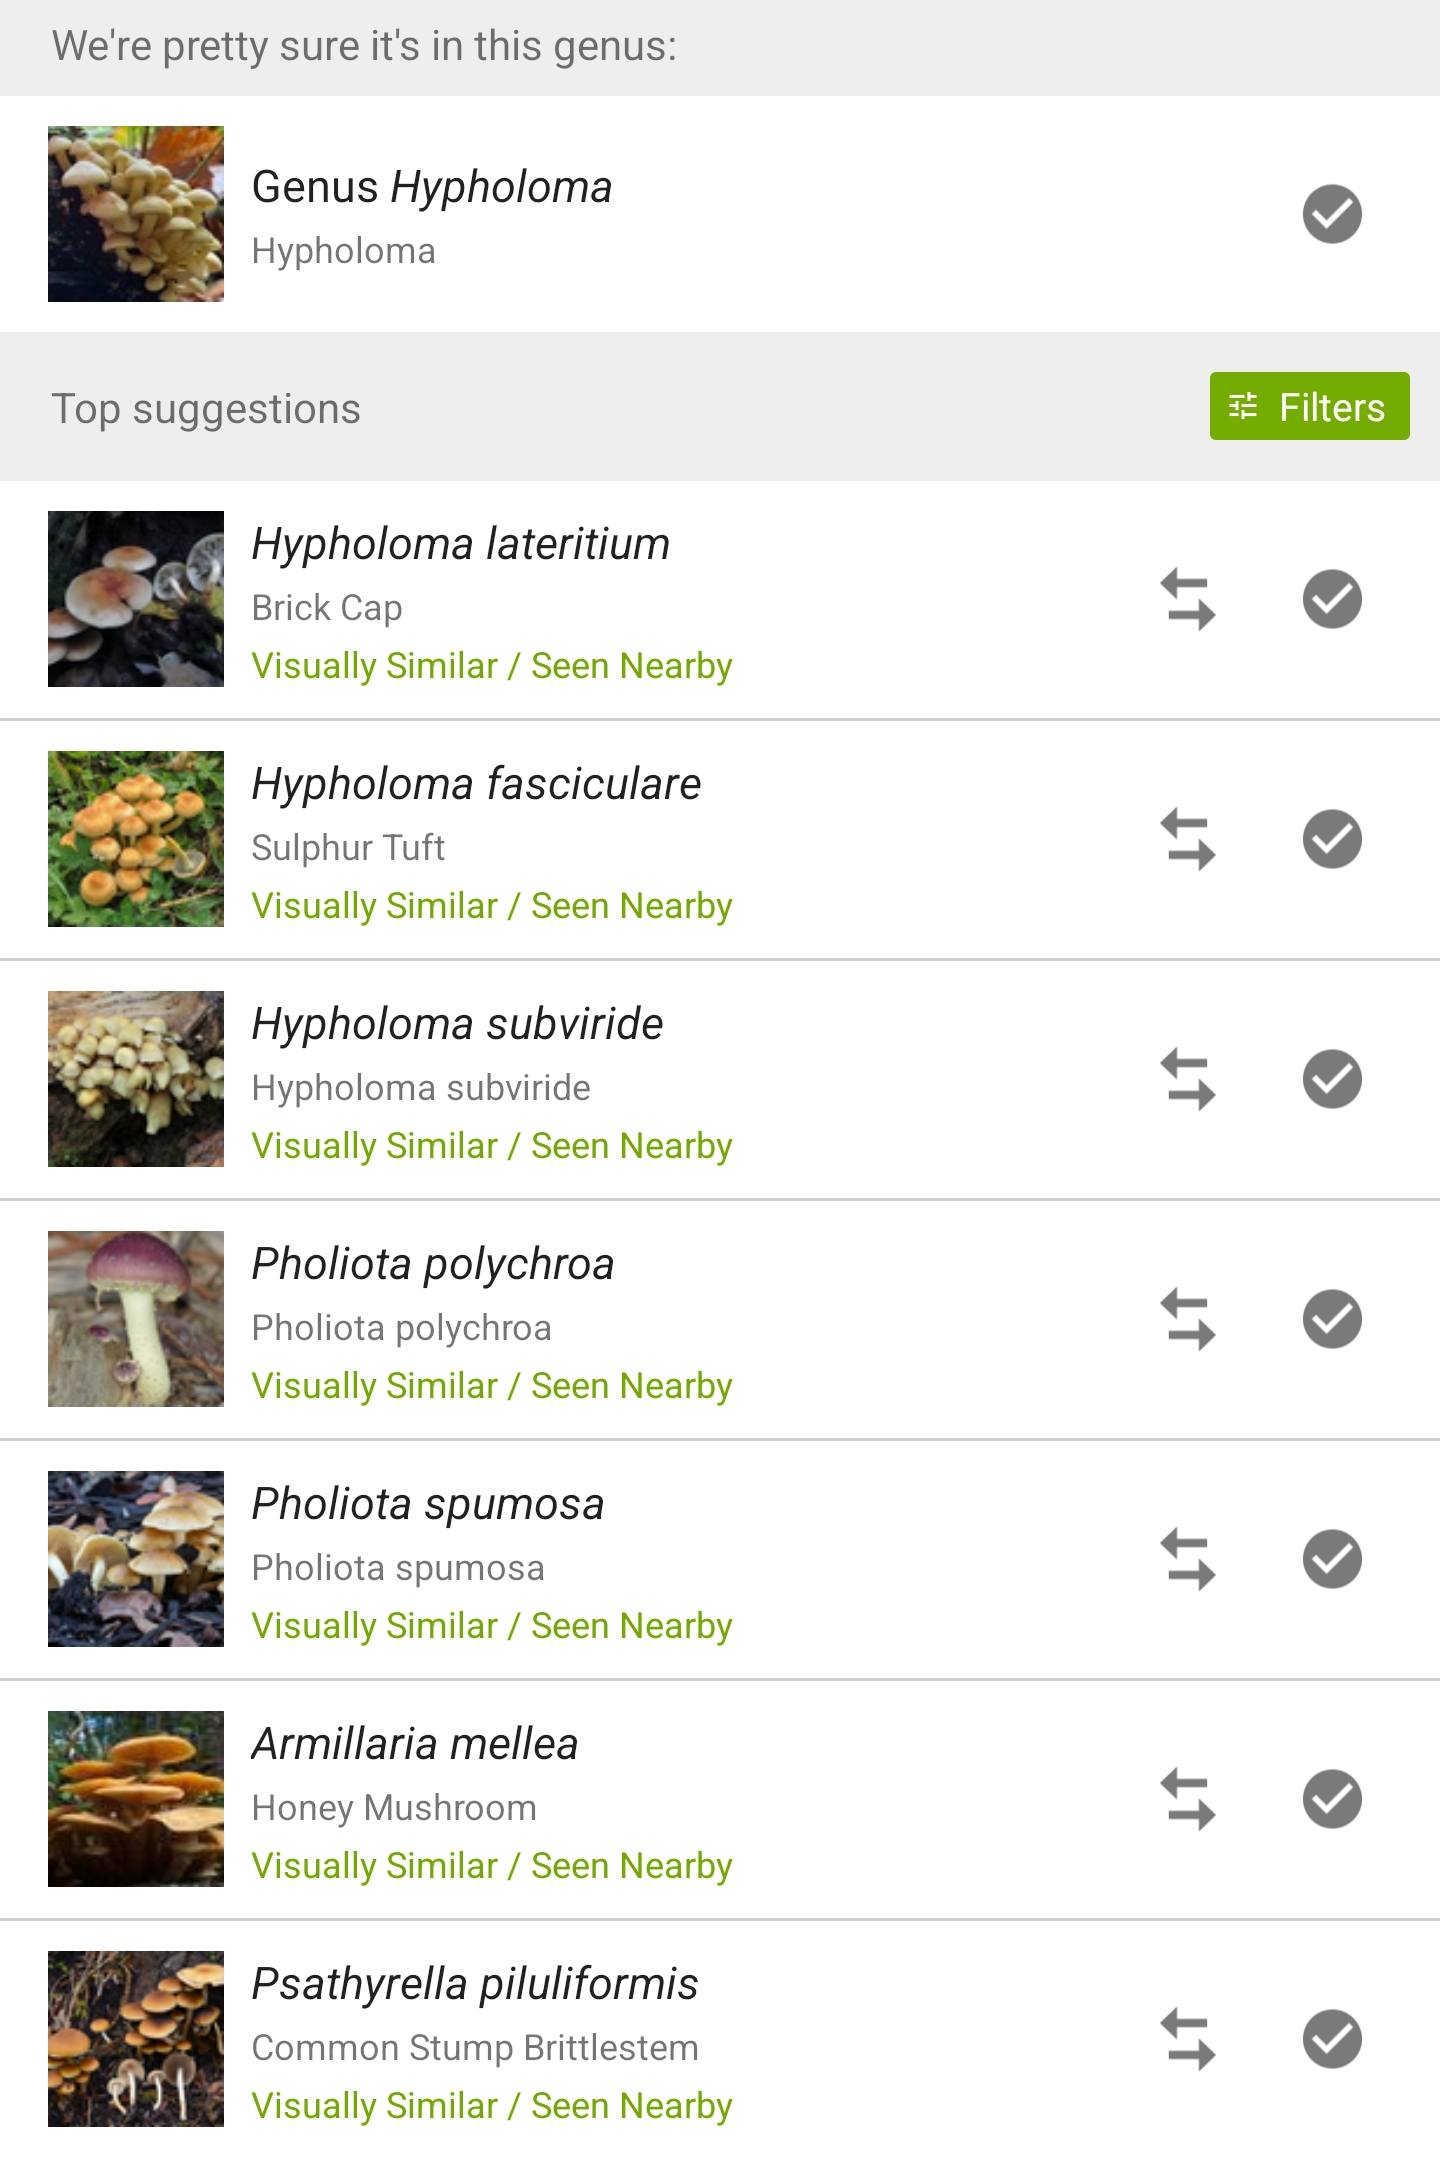Screen dimensions: 1440x2157
Task: Check the Sulphur Tuft suggestion as your ID
Action: pyautogui.click(x=1332, y=839)
